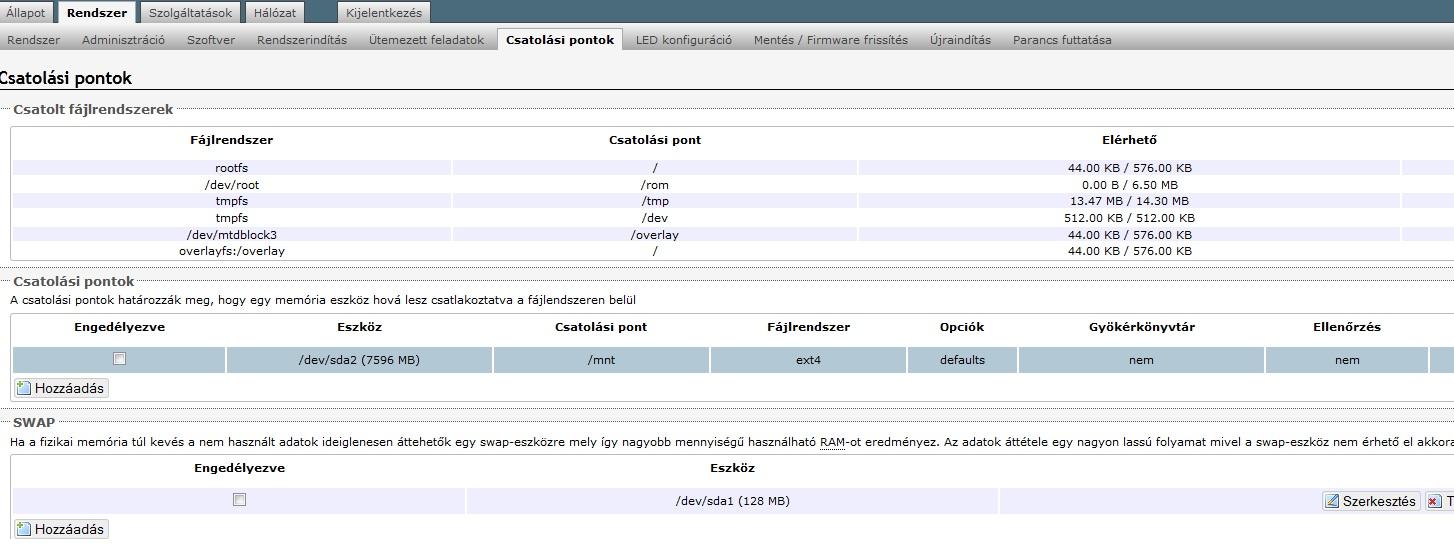Click the /mnt mount point cell
Screen dimensions: 1454x545
coord(601,360)
